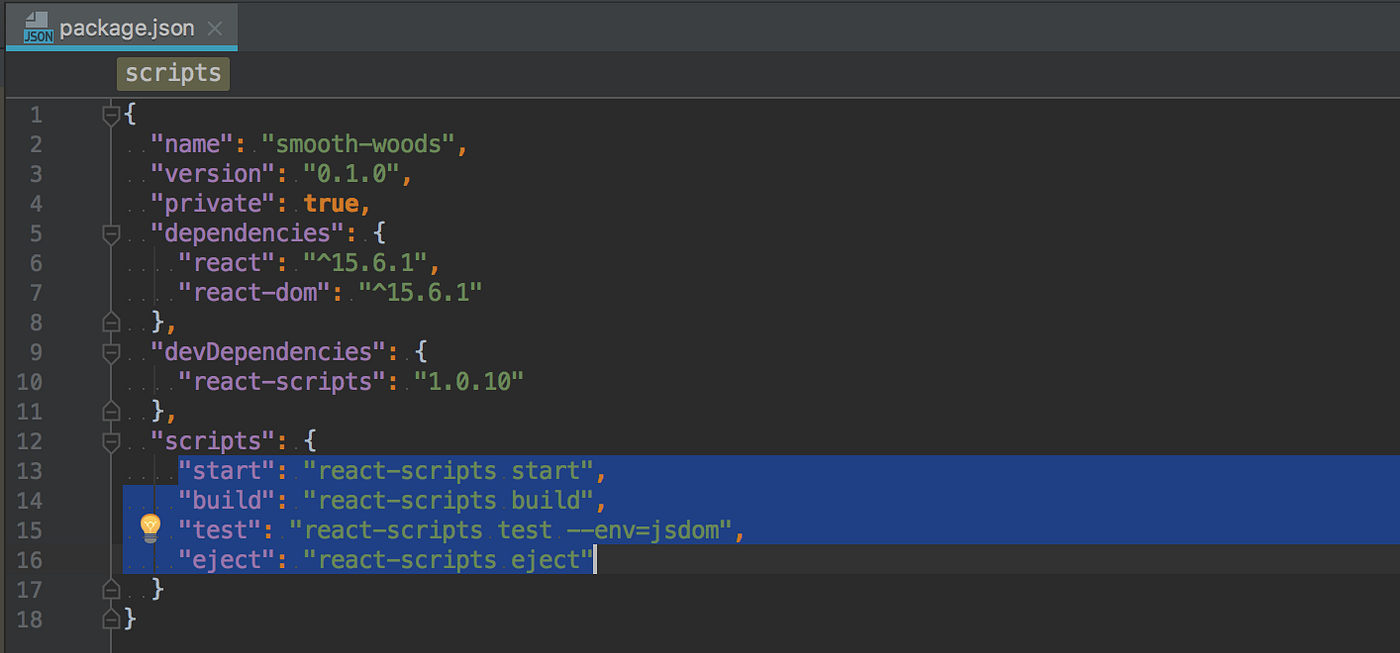Viewport: 1400px width, 653px height.
Task: Open the scripts breadcrumb
Action: point(172,73)
